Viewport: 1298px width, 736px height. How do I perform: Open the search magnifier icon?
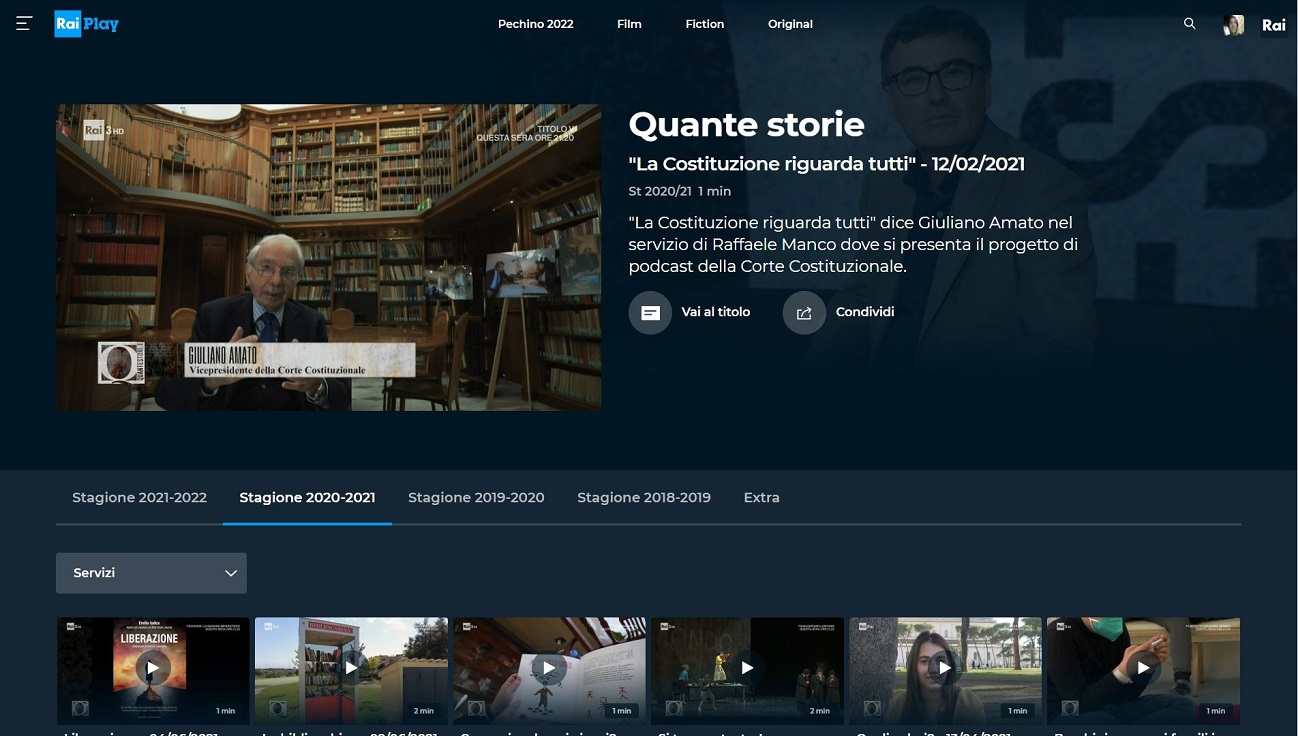click(1189, 24)
